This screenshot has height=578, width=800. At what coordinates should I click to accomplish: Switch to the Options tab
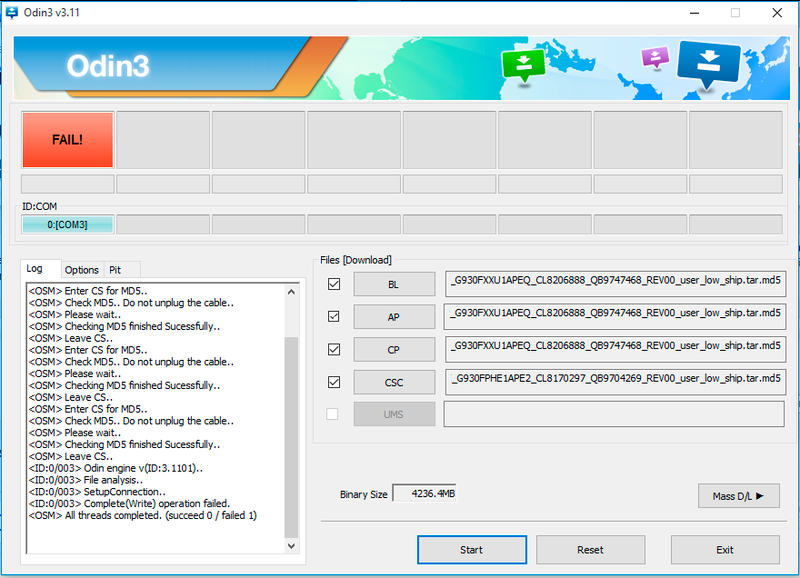click(x=82, y=270)
